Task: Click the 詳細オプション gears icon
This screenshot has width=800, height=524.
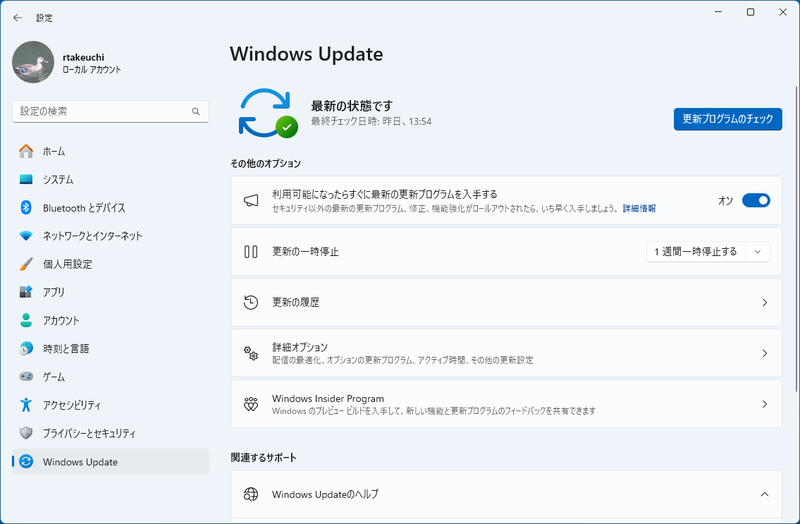Action: [251, 353]
